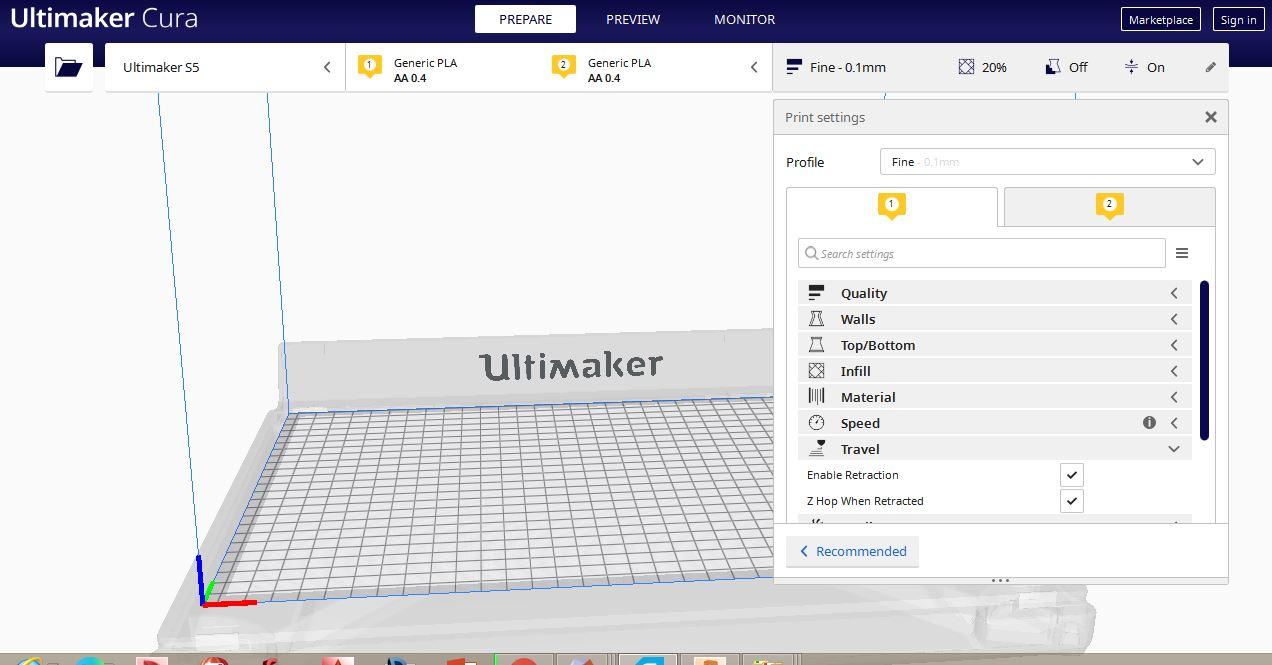Click the Material category icon
The width and height of the screenshot is (1272, 665).
click(x=816, y=397)
